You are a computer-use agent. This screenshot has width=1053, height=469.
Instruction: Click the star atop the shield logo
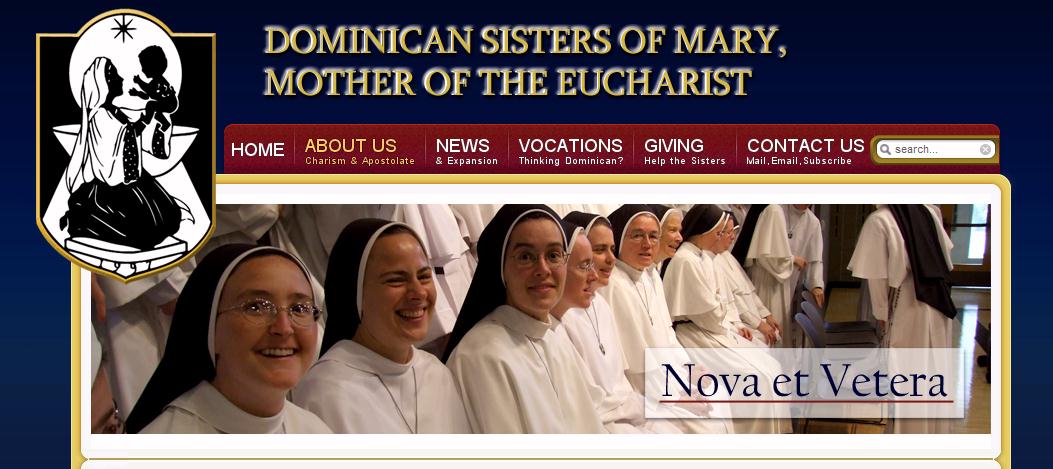pos(123,28)
